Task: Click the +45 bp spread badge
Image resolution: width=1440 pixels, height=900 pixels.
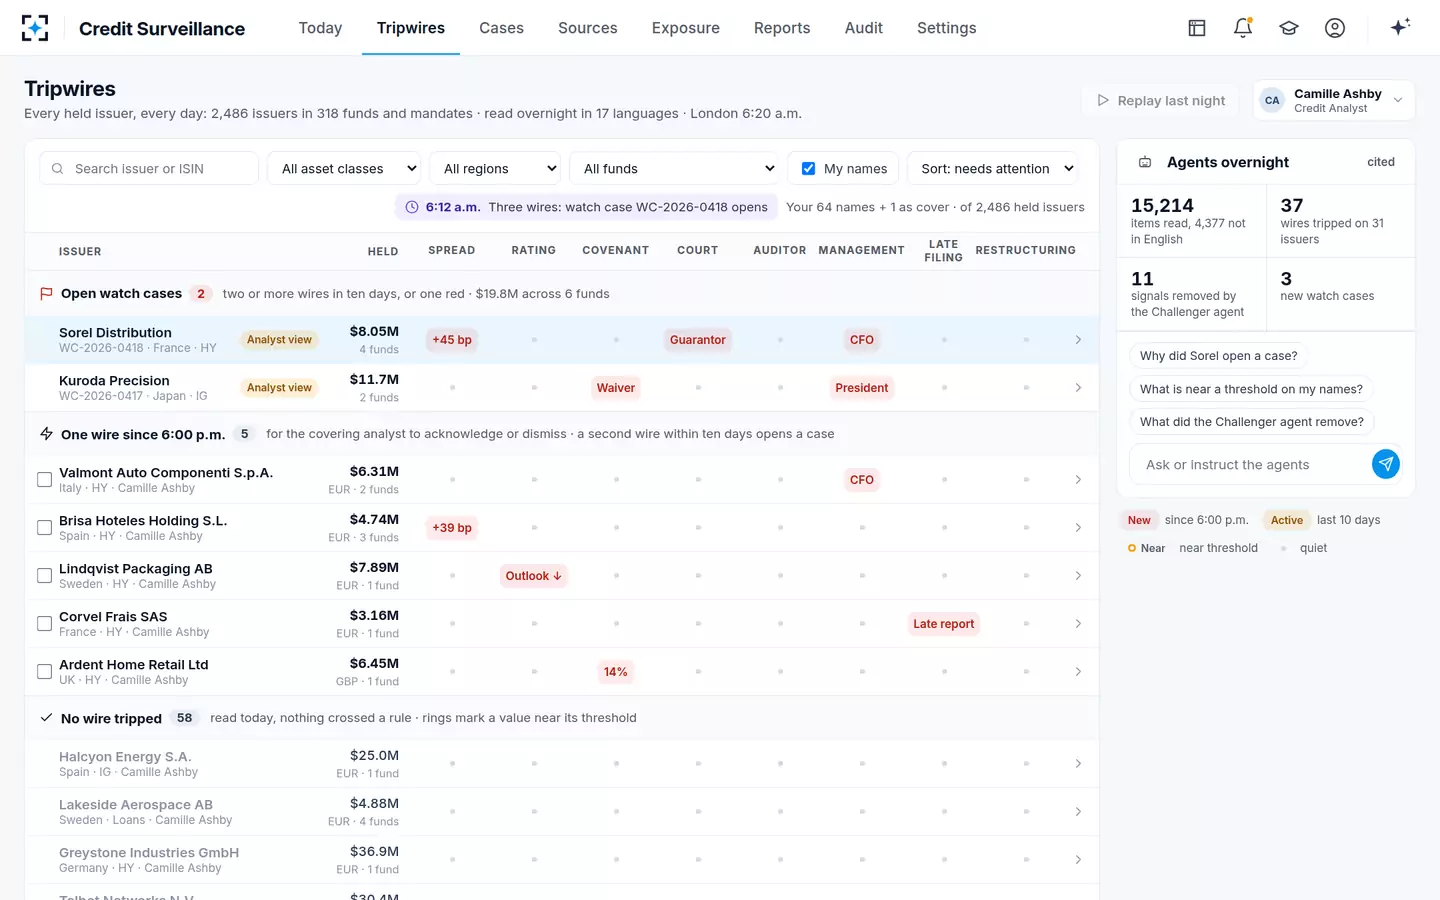Action: (452, 340)
